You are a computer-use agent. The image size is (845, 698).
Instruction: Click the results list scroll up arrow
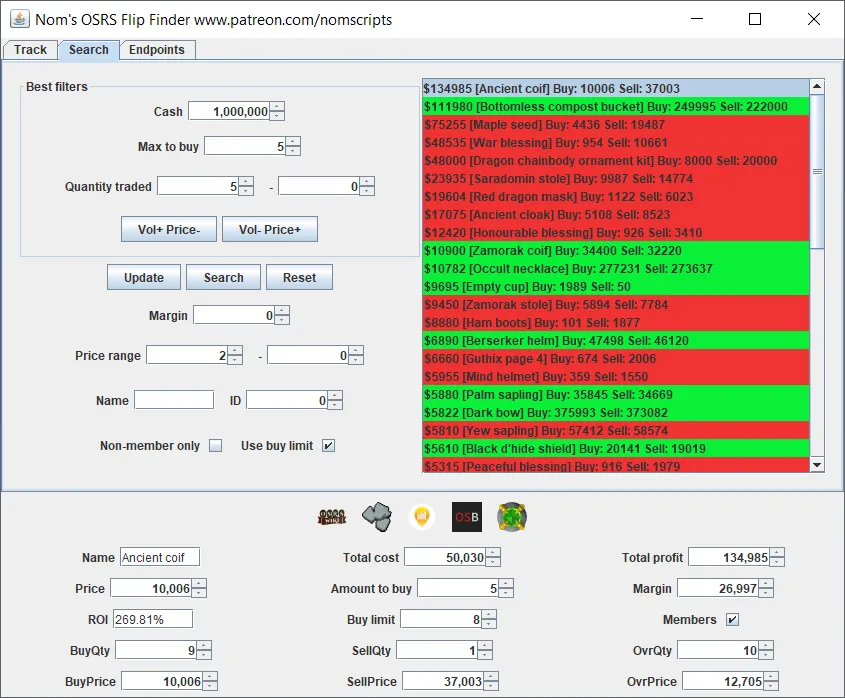tap(818, 87)
